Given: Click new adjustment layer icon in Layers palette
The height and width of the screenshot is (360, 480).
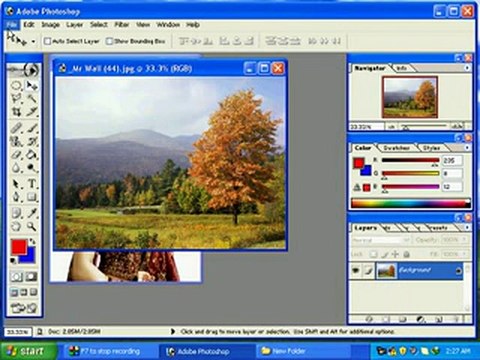Looking at the screenshot, I should coord(421,319).
